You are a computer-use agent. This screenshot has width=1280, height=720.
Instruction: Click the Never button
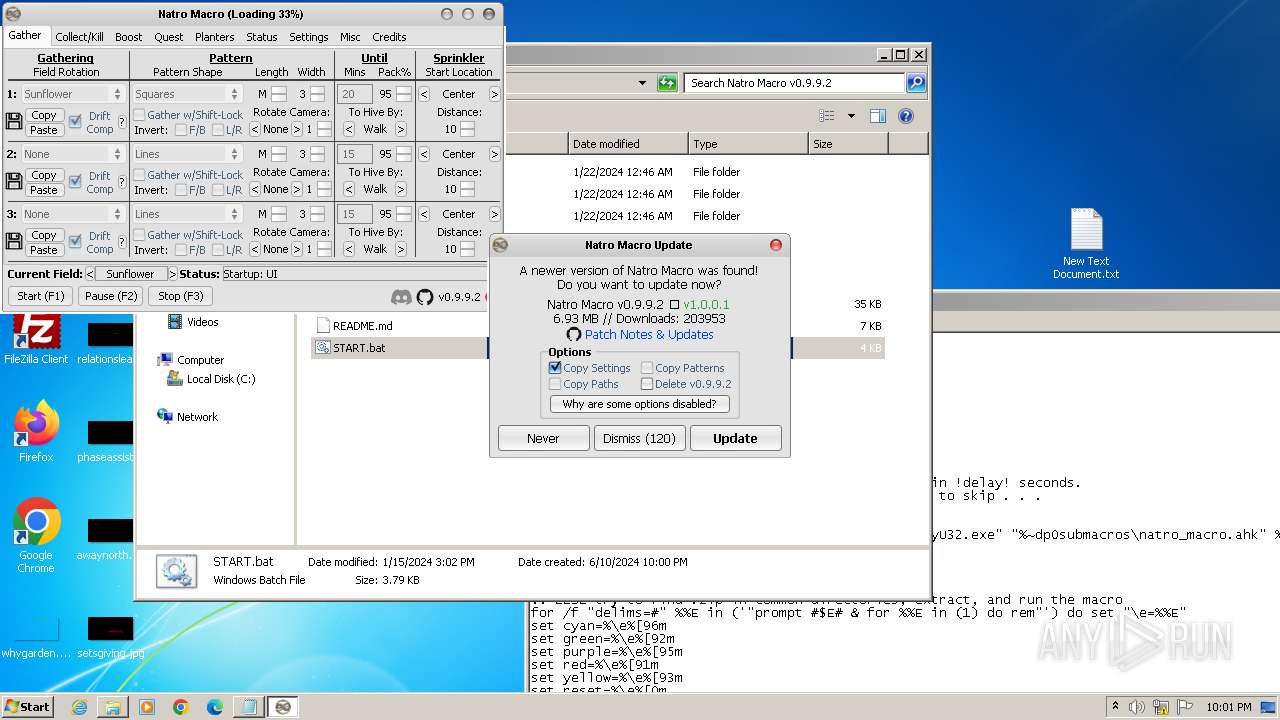point(543,438)
